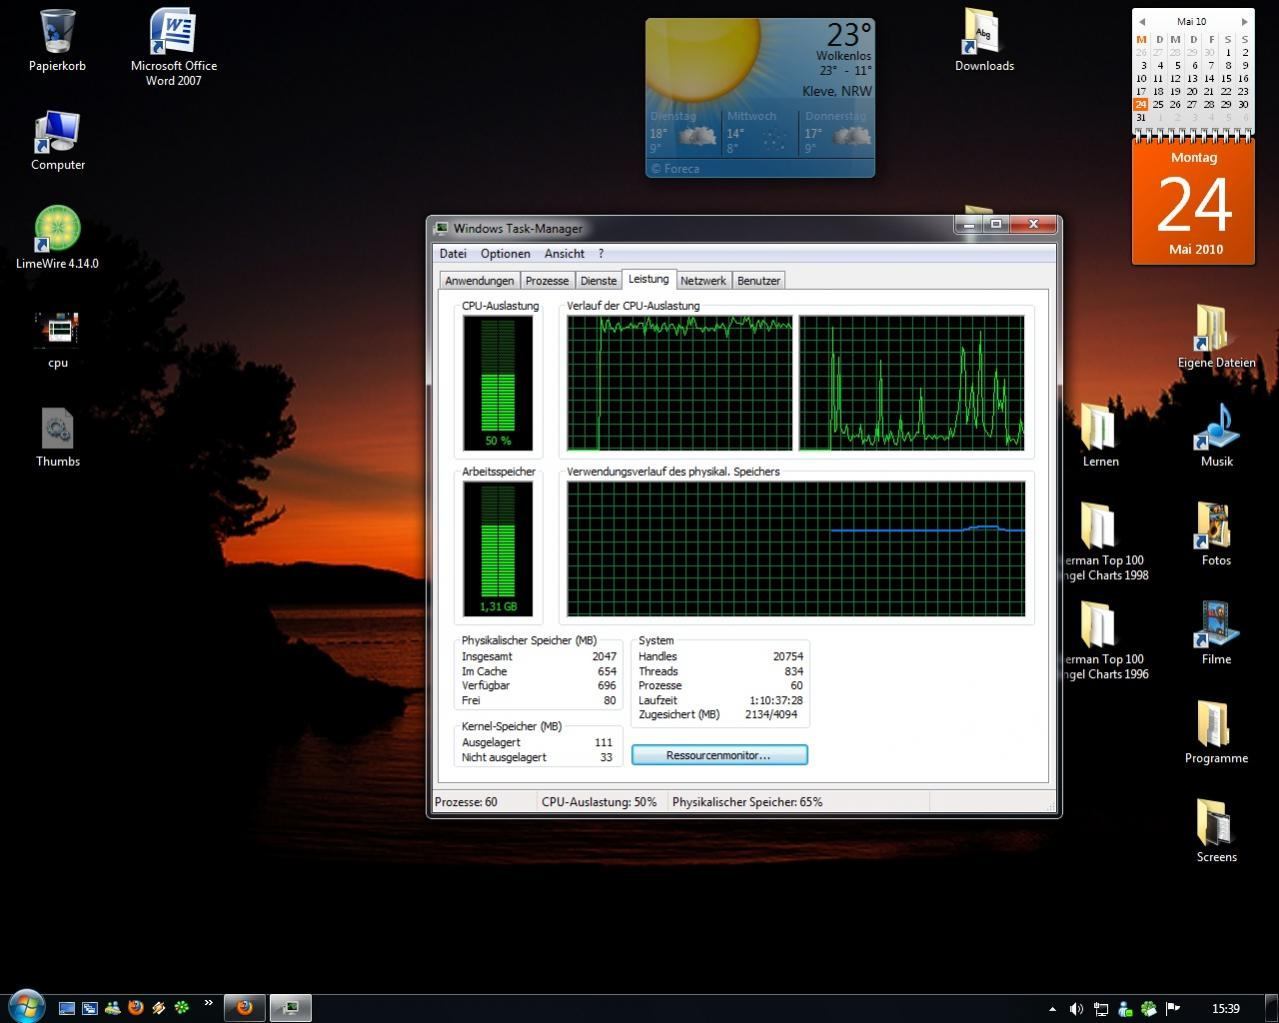Select the Filme folder icon
Viewport: 1279px width, 1023px height.
click(1216, 634)
